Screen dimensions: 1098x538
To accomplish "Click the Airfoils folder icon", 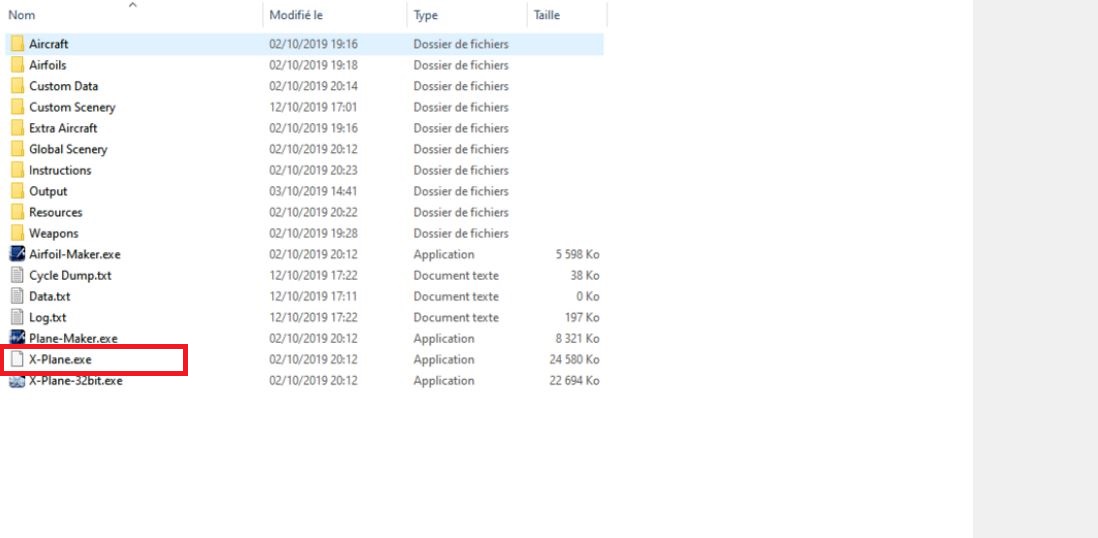I will [x=18, y=65].
